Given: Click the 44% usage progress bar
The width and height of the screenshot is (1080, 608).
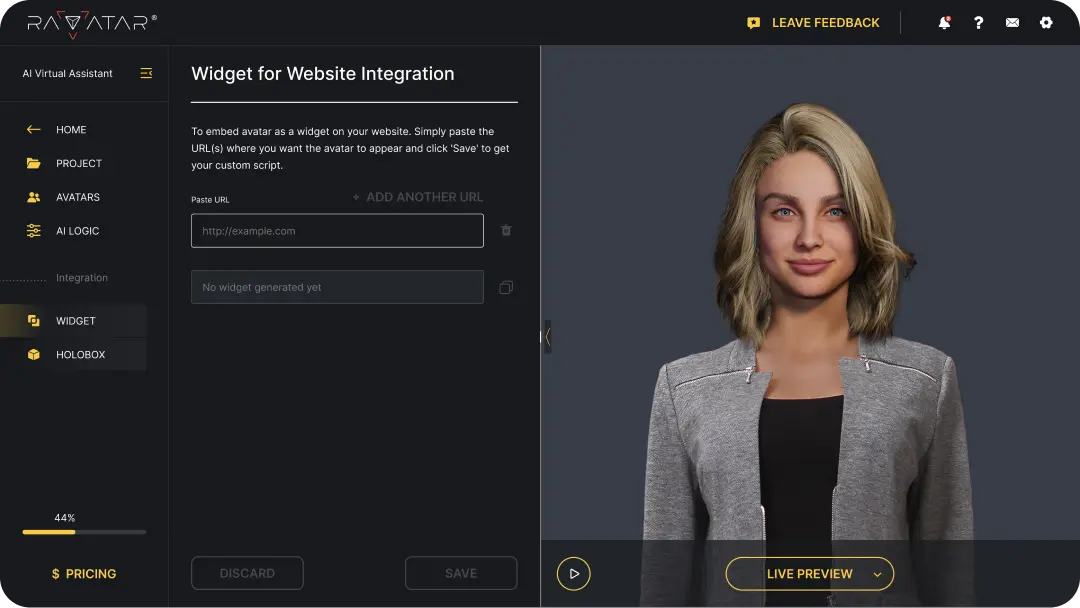Looking at the screenshot, I should (x=84, y=532).
